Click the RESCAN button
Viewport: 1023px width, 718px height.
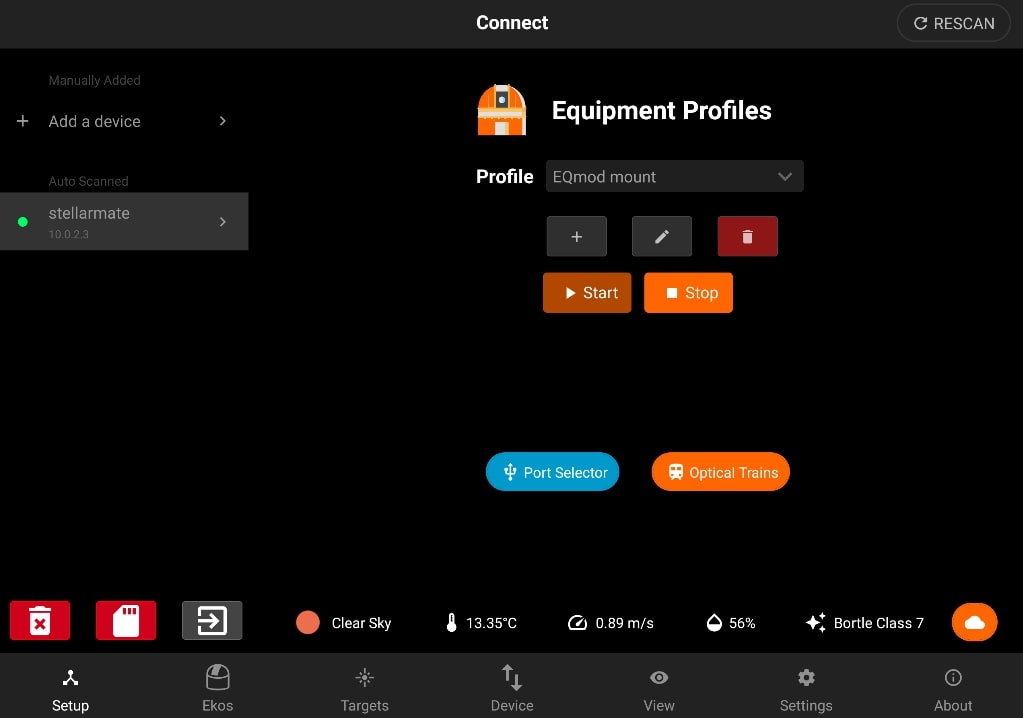[953, 23]
